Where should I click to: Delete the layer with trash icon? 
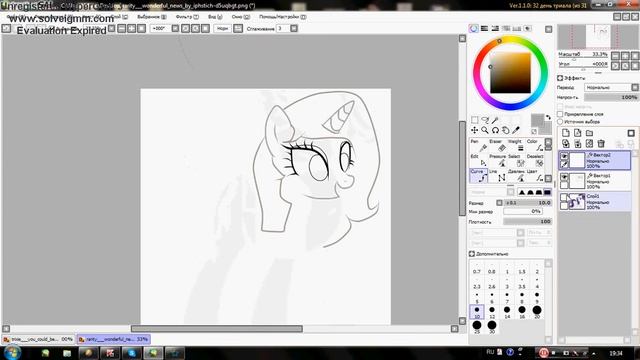601,143
